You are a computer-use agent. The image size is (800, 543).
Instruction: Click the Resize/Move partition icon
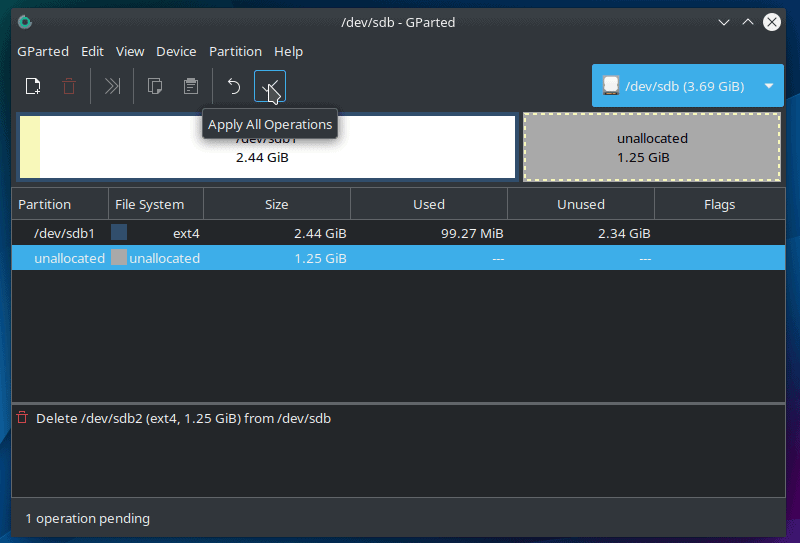tap(113, 86)
